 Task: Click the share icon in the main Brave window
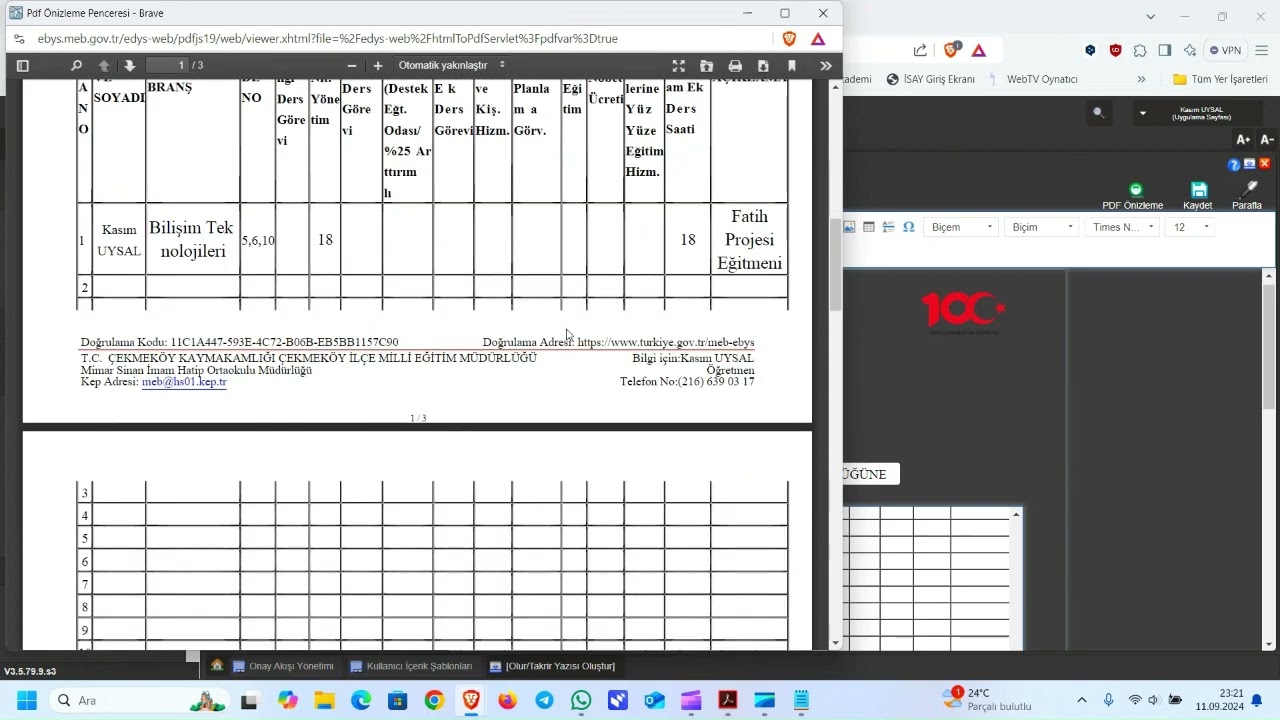tap(920, 50)
